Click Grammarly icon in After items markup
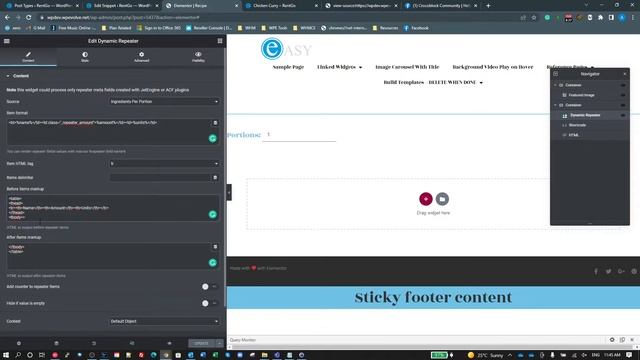Screen dimensions: 640x360 click(x=213, y=262)
